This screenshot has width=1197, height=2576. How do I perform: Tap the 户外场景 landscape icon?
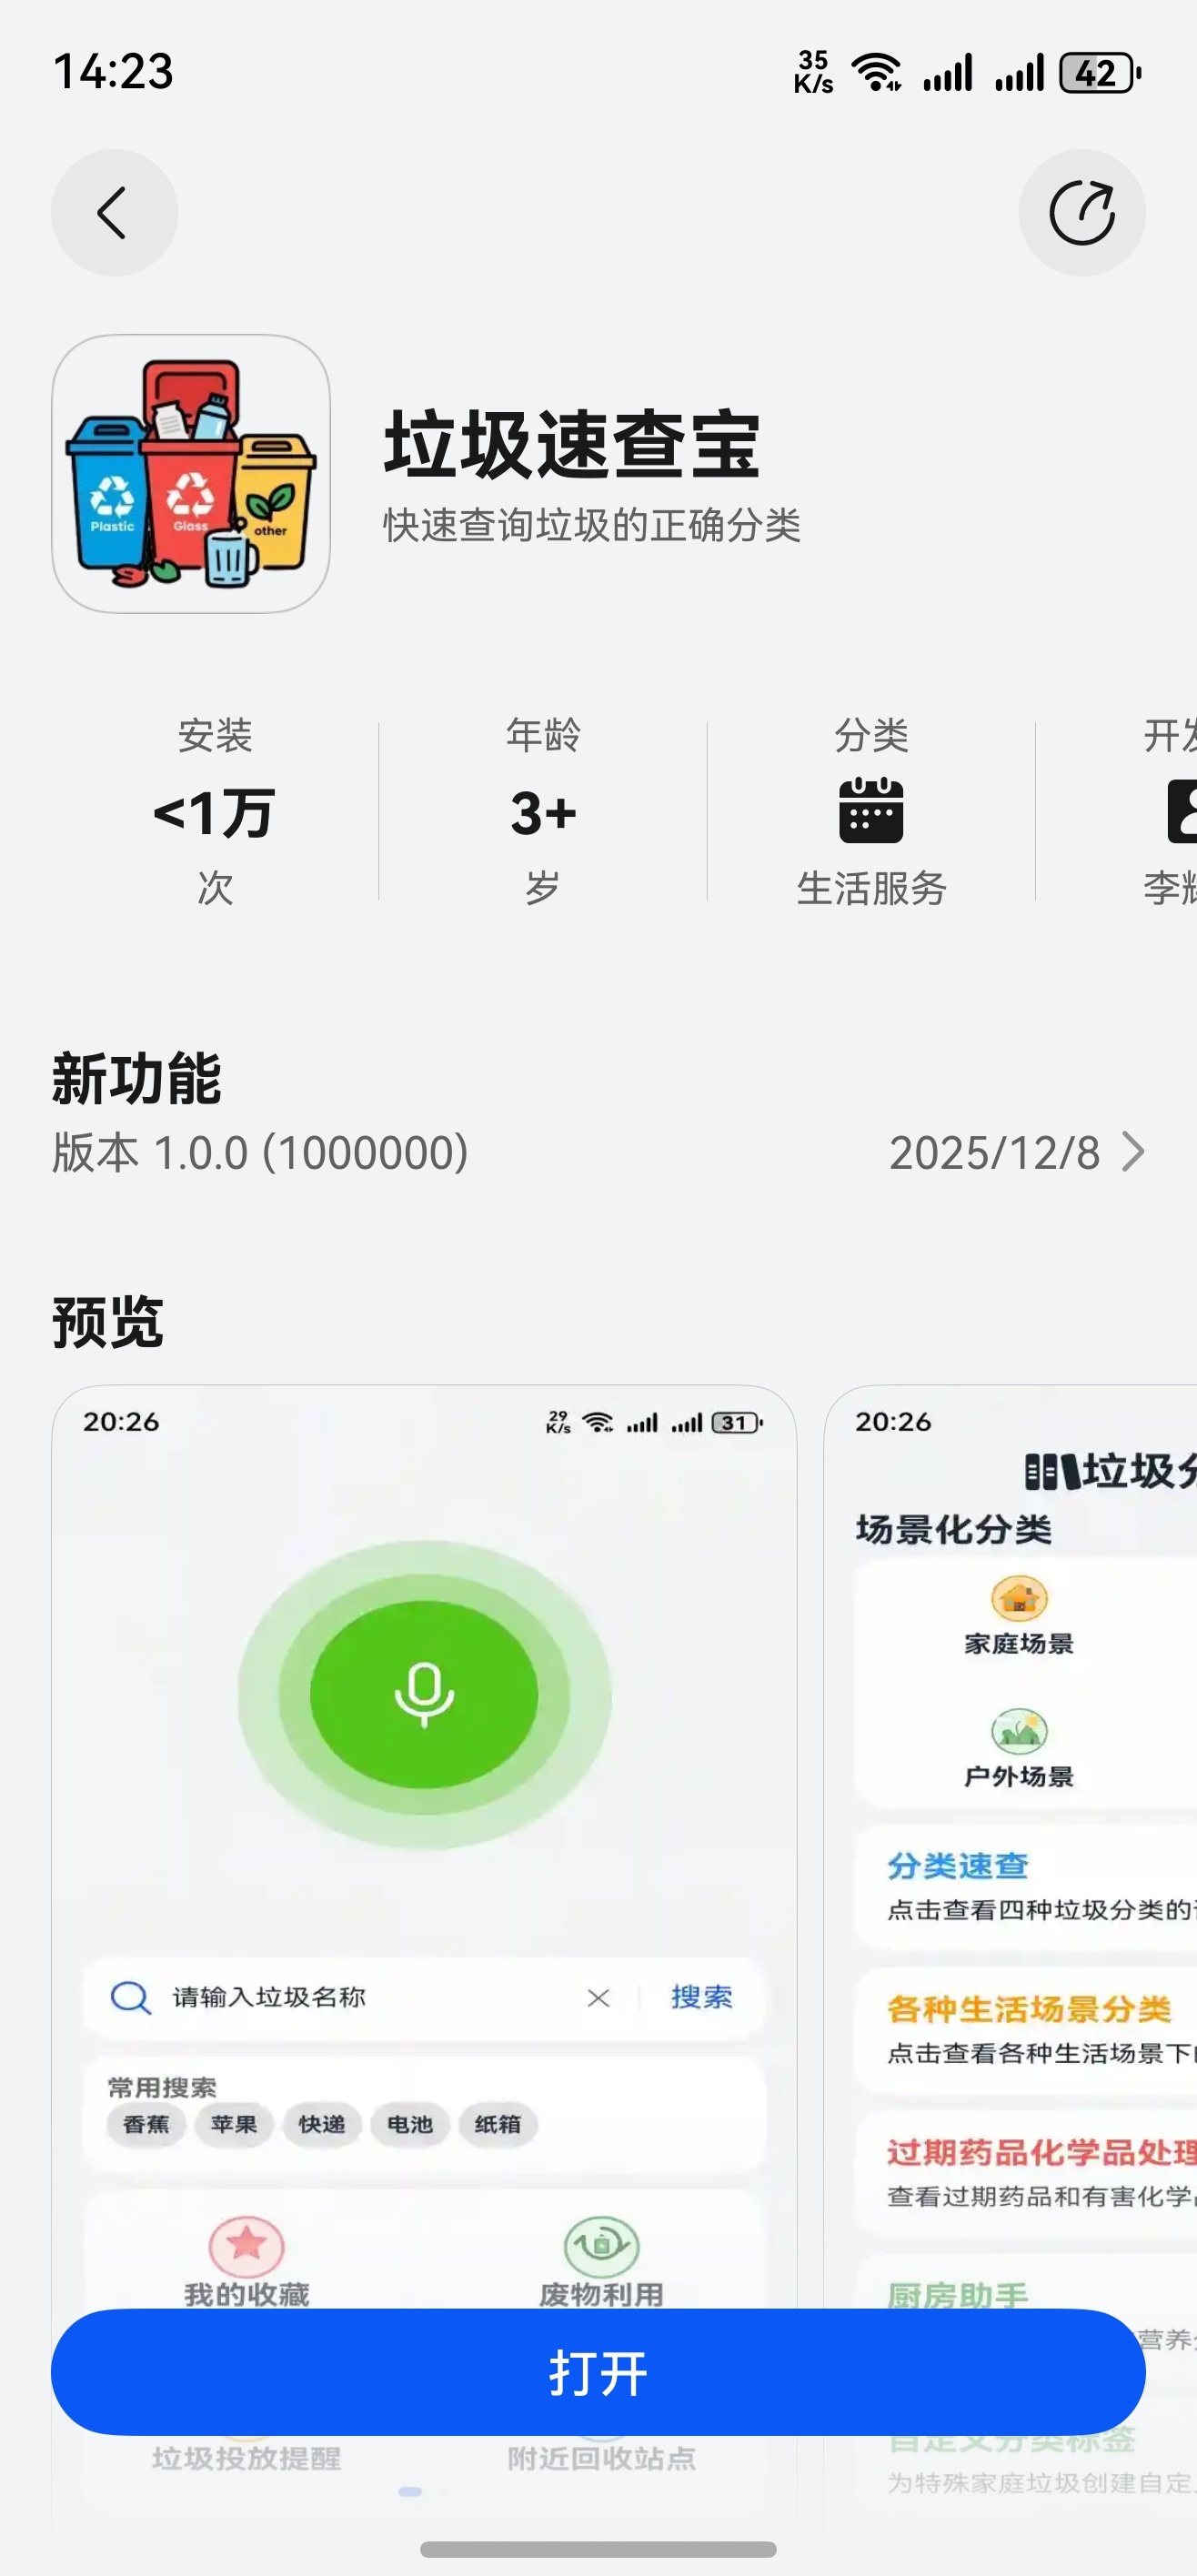pyautogui.click(x=1019, y=1731)
